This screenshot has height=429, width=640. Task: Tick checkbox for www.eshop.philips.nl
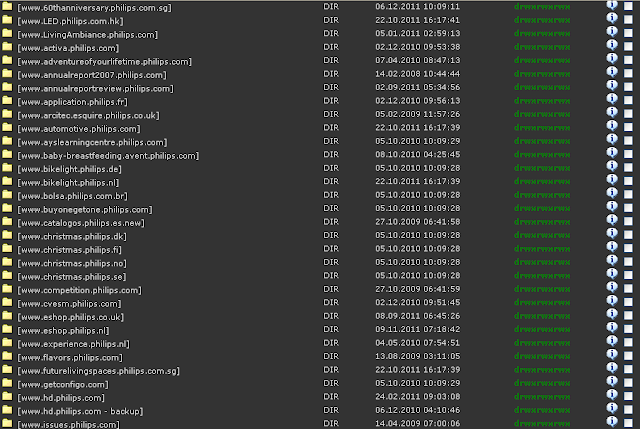click(628, 329)
